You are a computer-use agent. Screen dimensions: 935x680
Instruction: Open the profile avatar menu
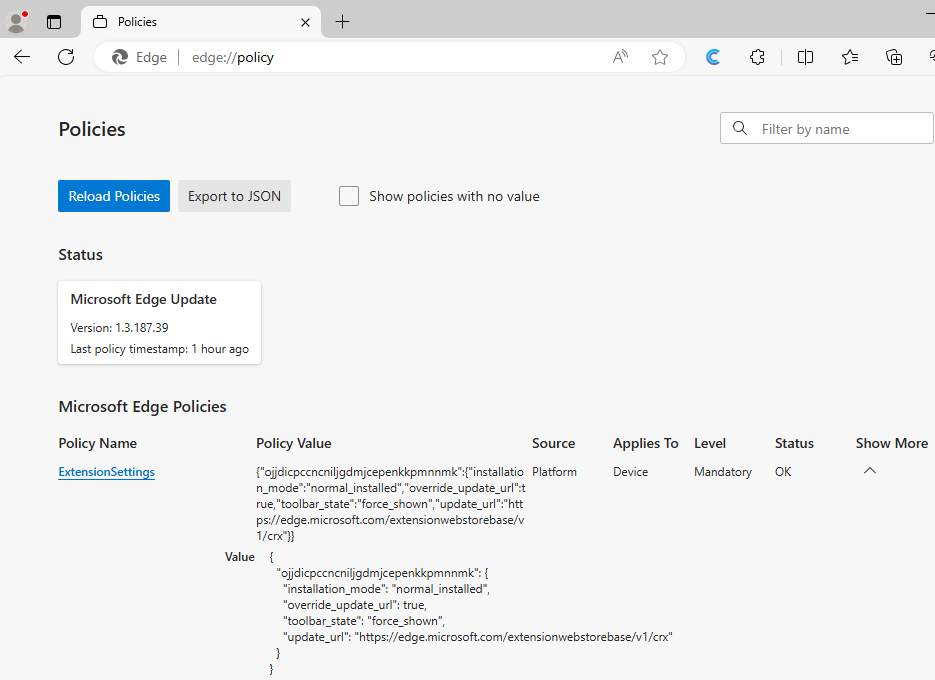click(17, 21)
